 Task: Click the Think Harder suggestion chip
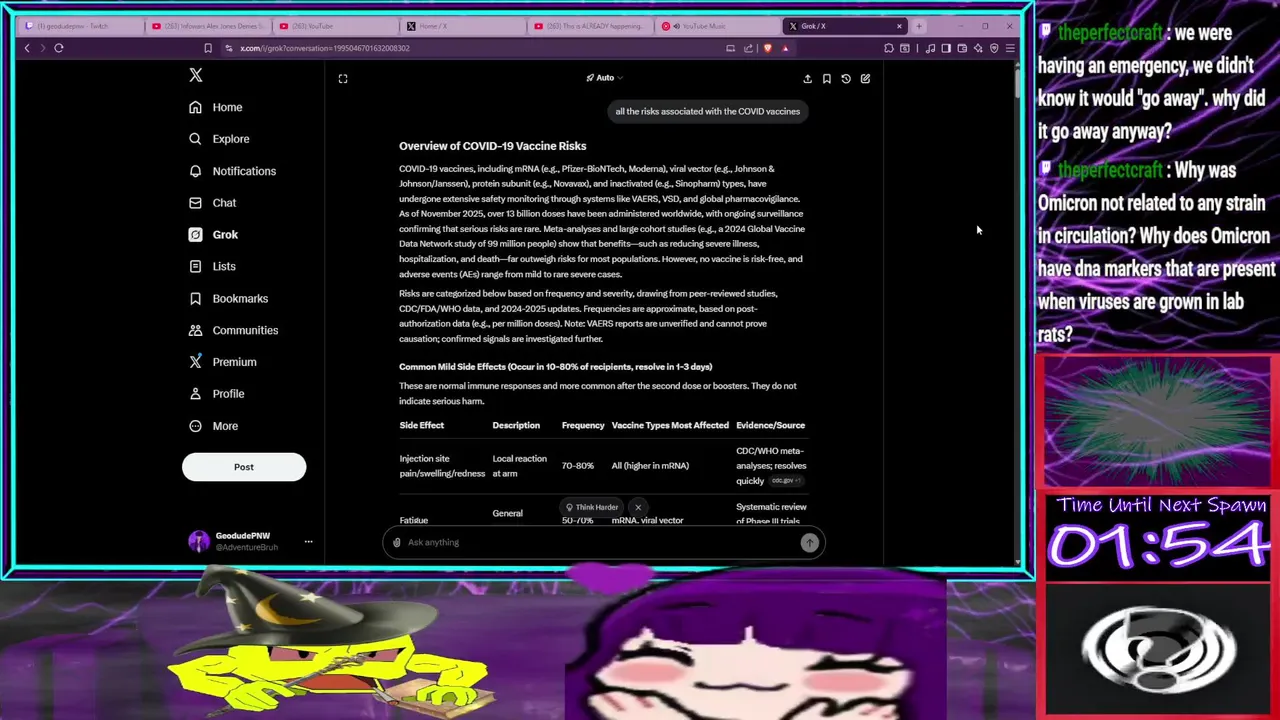[592, 507]
